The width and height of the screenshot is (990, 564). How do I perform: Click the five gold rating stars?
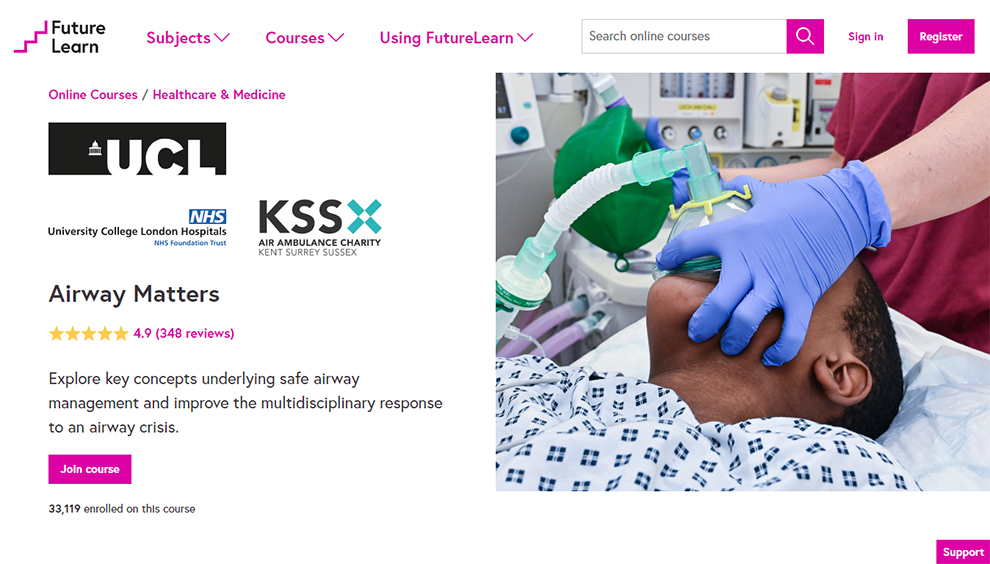click(88, 333)
